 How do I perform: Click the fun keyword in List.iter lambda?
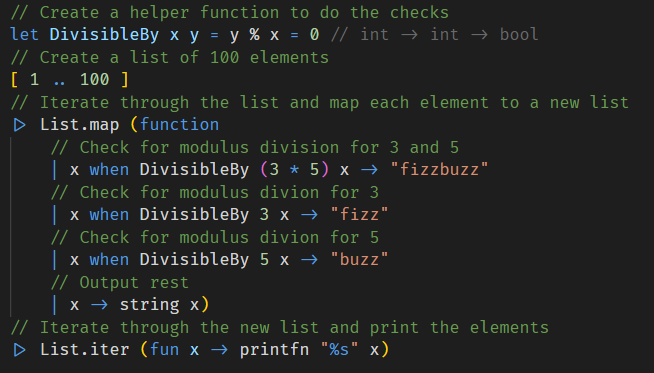tap(164, 350)
